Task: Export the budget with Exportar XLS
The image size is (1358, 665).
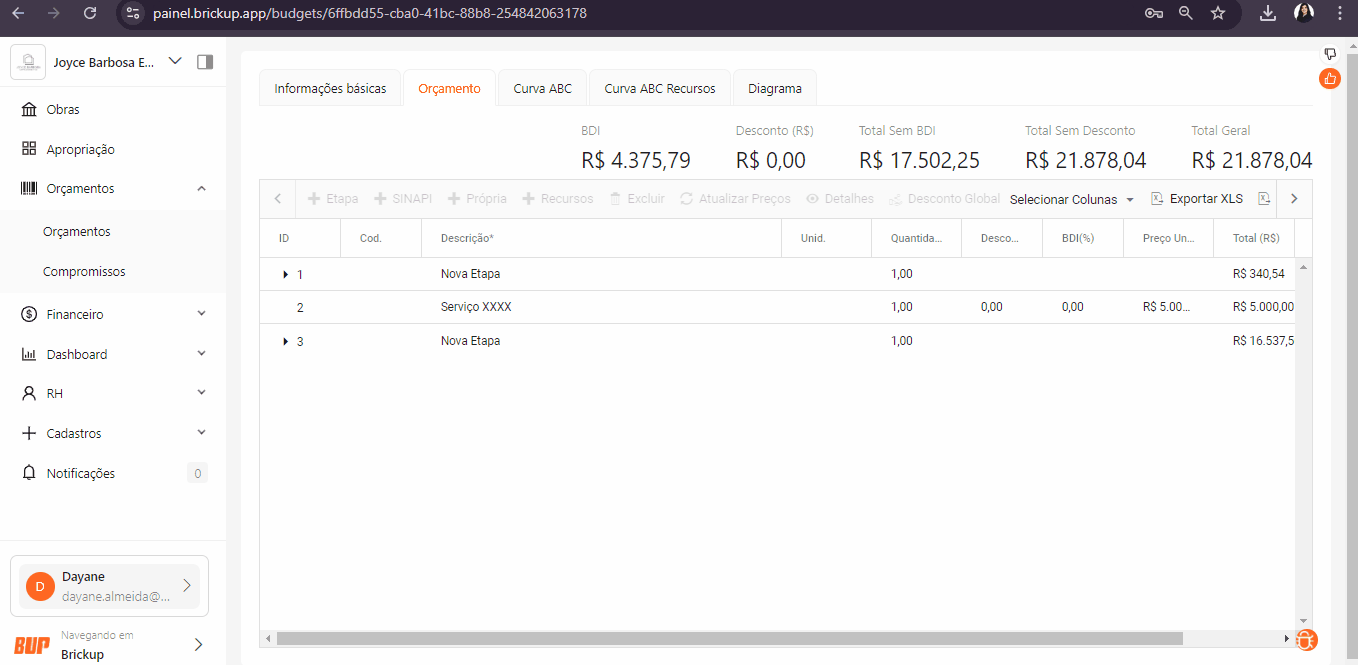Action: pyautogui.click(x=1197, y=199)
